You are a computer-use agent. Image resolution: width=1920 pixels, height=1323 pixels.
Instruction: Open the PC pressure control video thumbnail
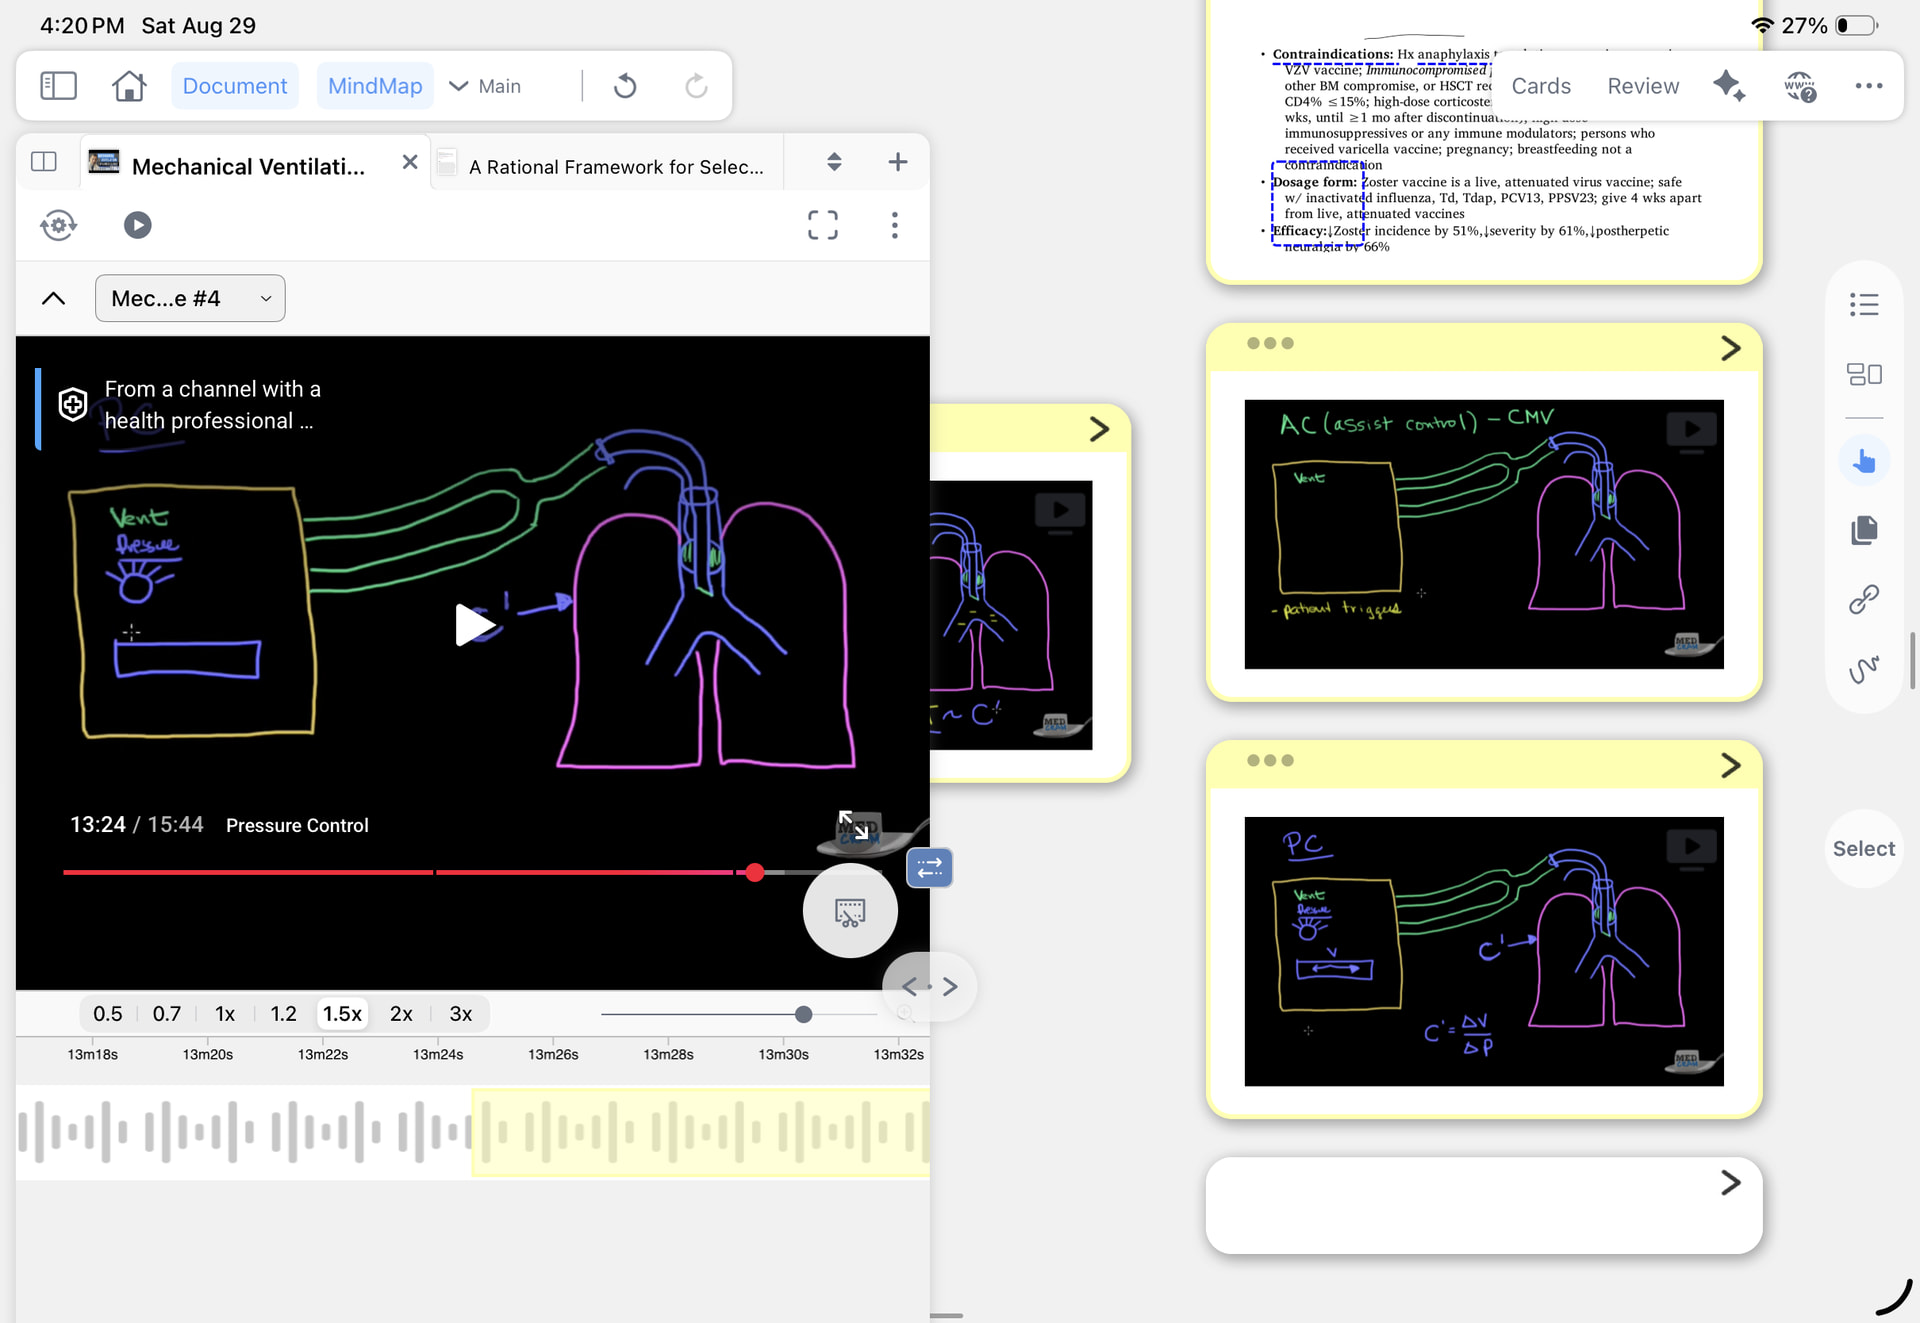[1484, 951]
